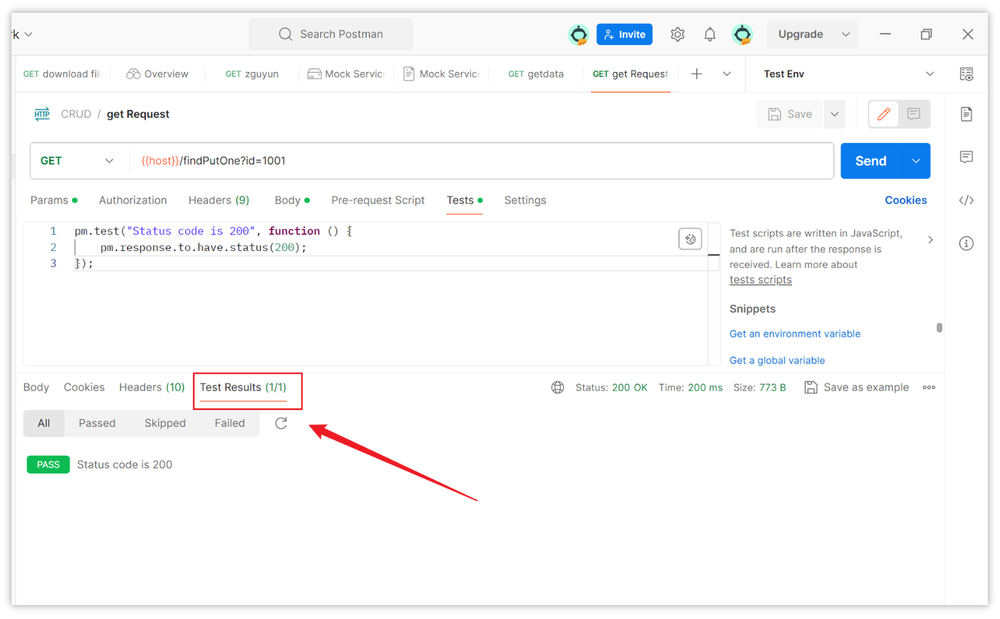Click the request URL input field

[x=450, y=160]
